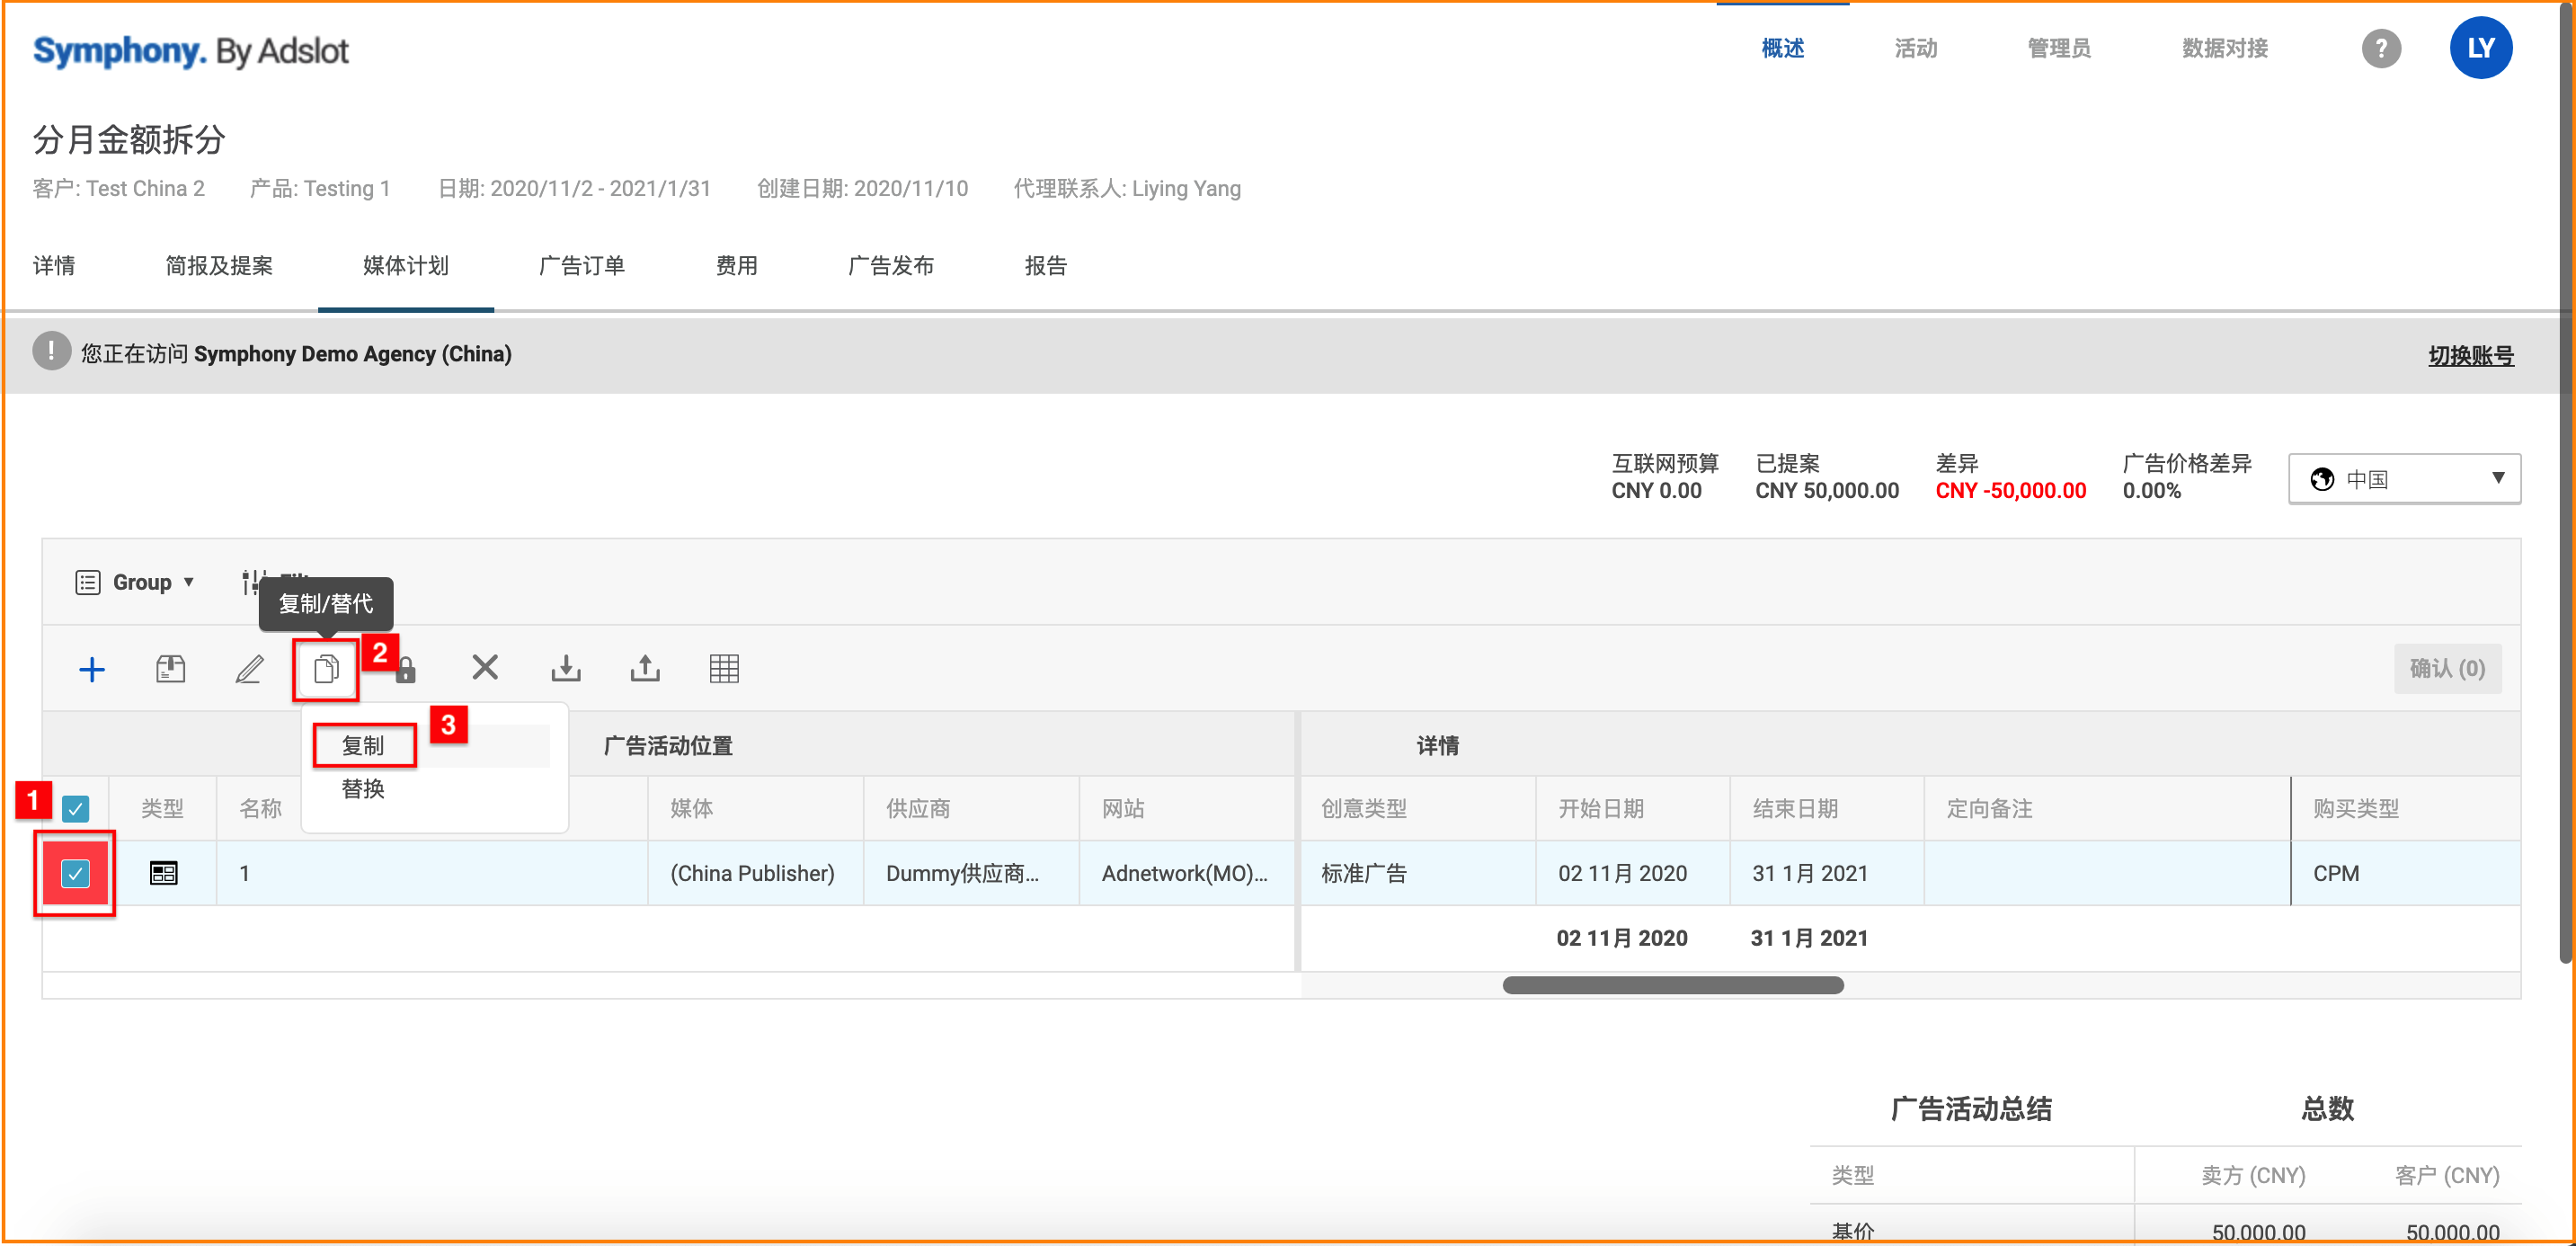Screen dimensions: 2576x1246
Task: Go to 概述 in top navigation
Action: click(x=1783, y=48)
